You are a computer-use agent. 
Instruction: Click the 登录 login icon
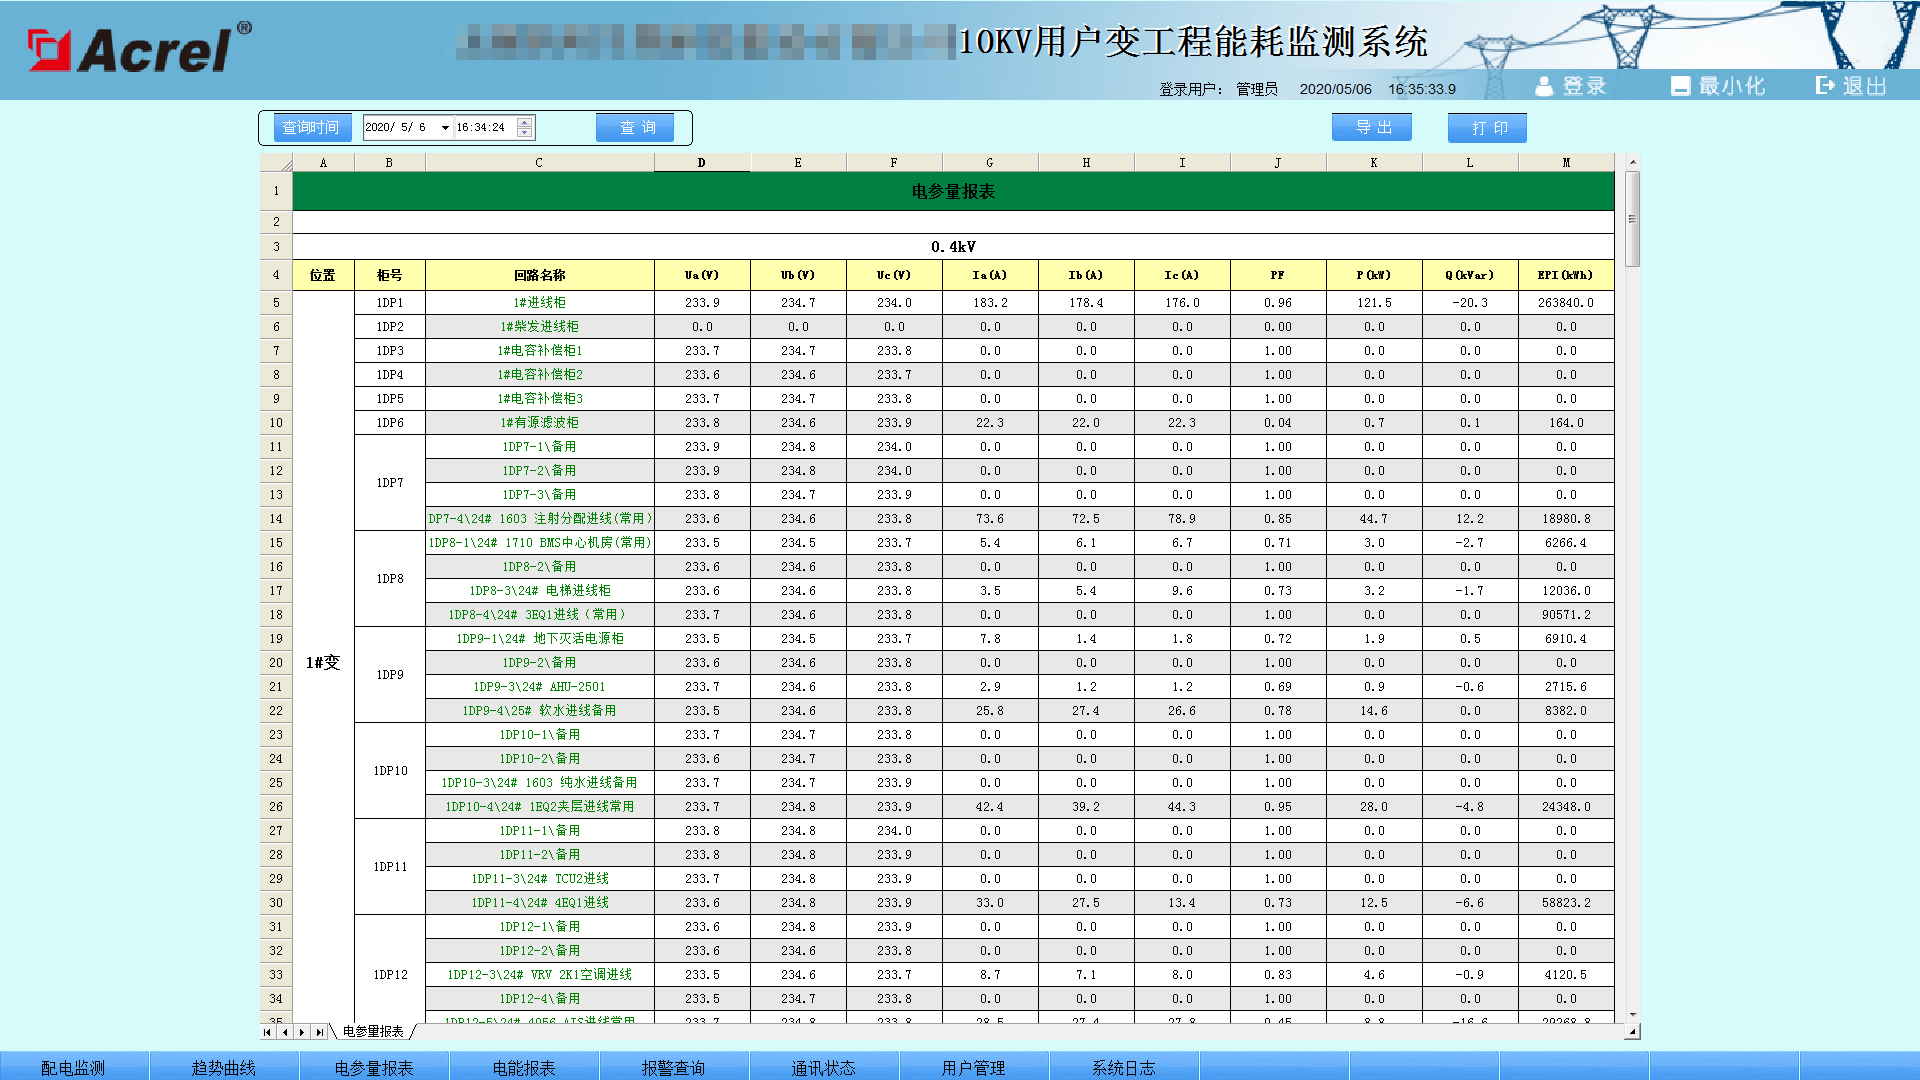pos(1544,86)
